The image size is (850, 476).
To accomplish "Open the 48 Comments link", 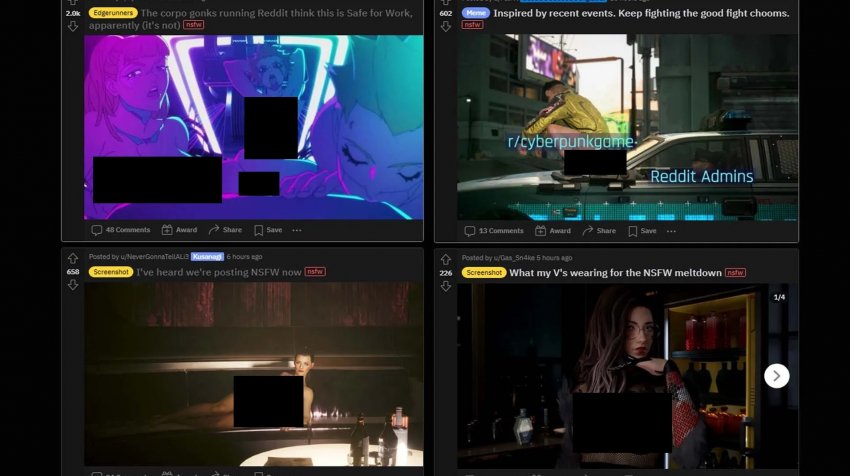I will (x=121, y=230).
